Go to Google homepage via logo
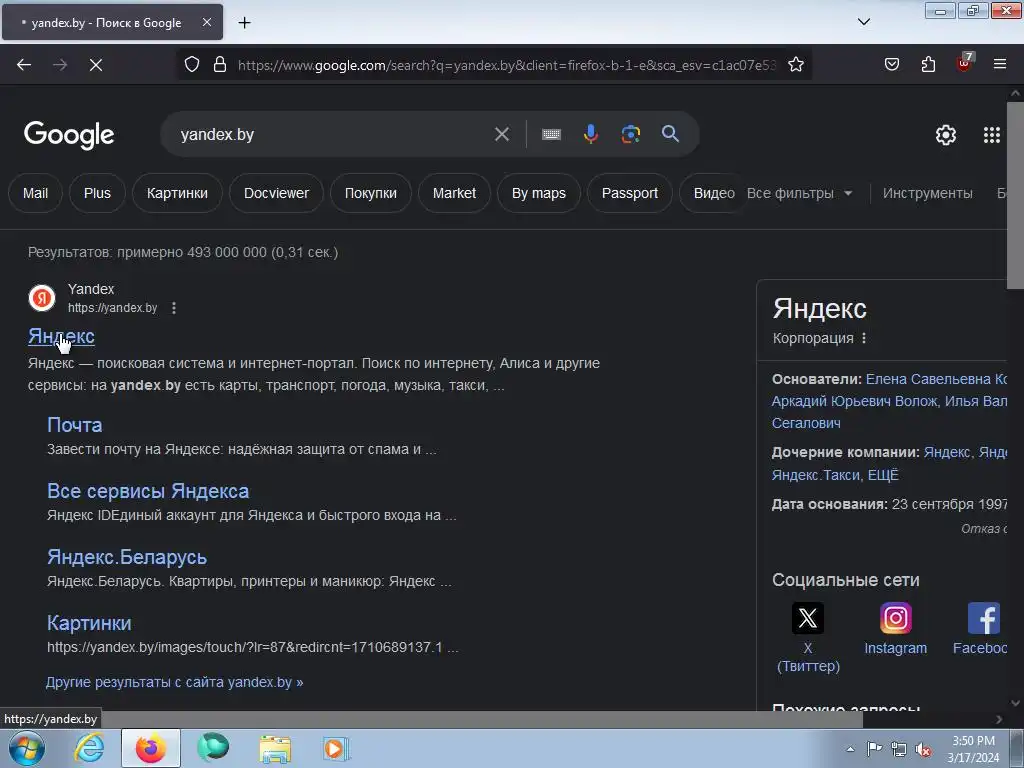 69,135
